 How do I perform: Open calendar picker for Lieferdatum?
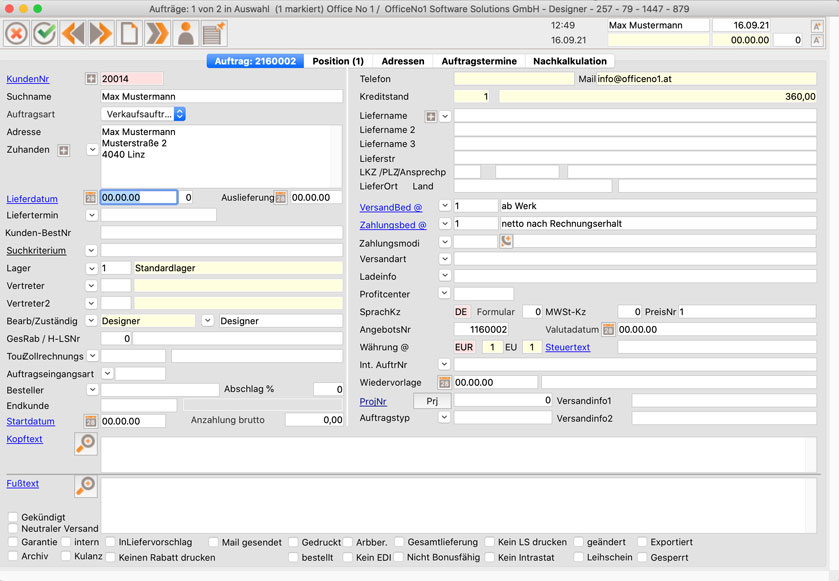tap(90, 198)
